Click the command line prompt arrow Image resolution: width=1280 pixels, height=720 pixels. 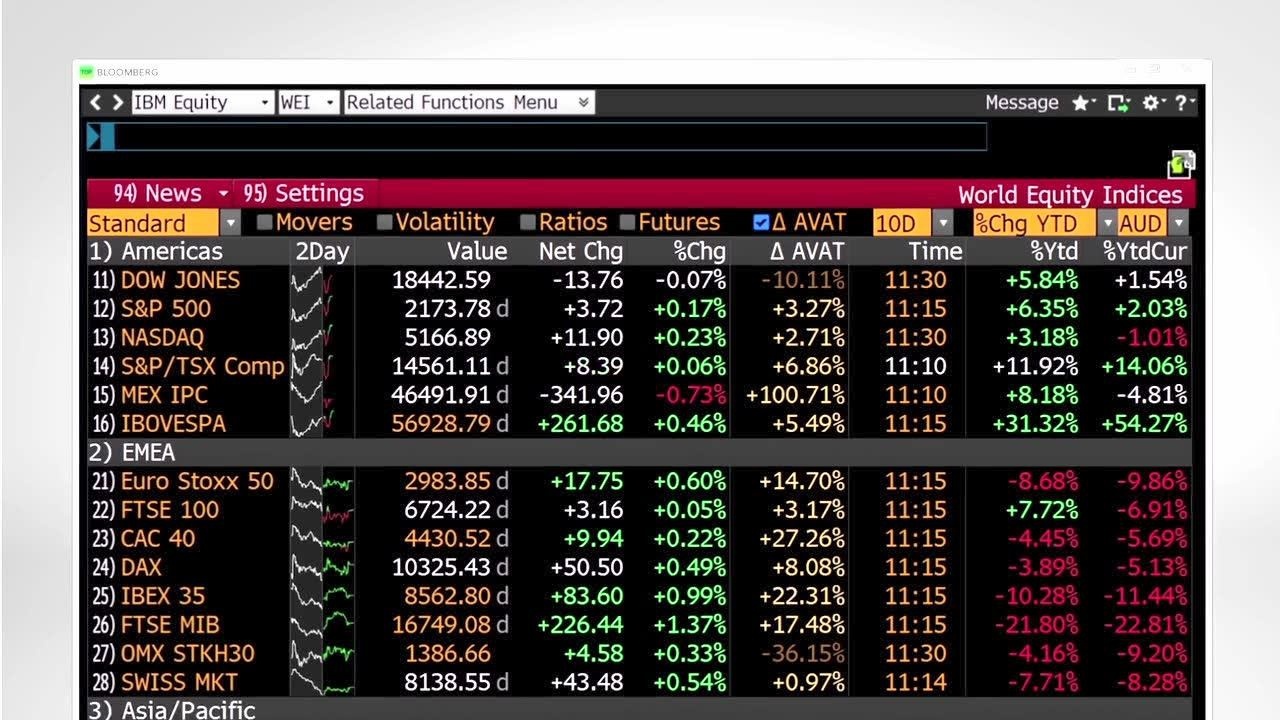click(94, 137)
